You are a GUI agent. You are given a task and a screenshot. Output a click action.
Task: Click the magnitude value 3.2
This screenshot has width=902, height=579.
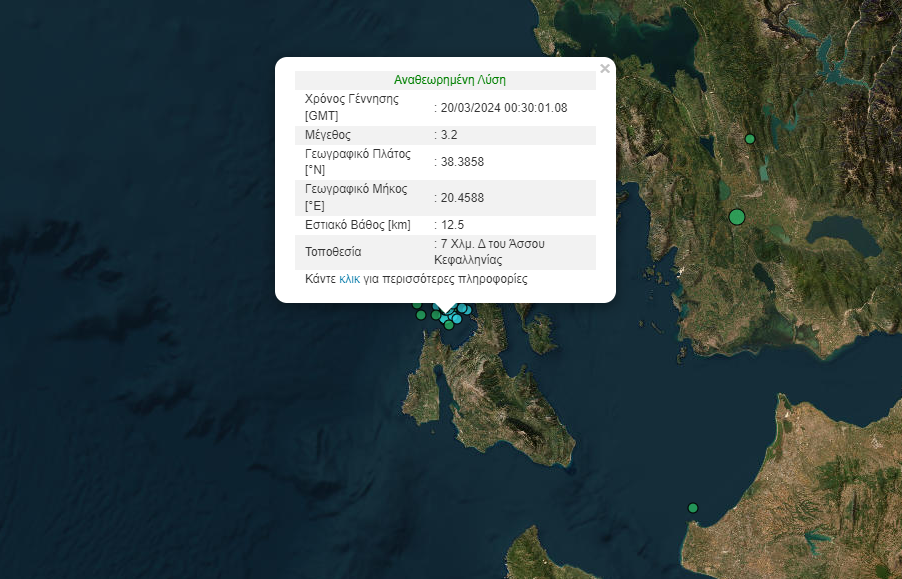pyautogui.click(x=451, y=134)
